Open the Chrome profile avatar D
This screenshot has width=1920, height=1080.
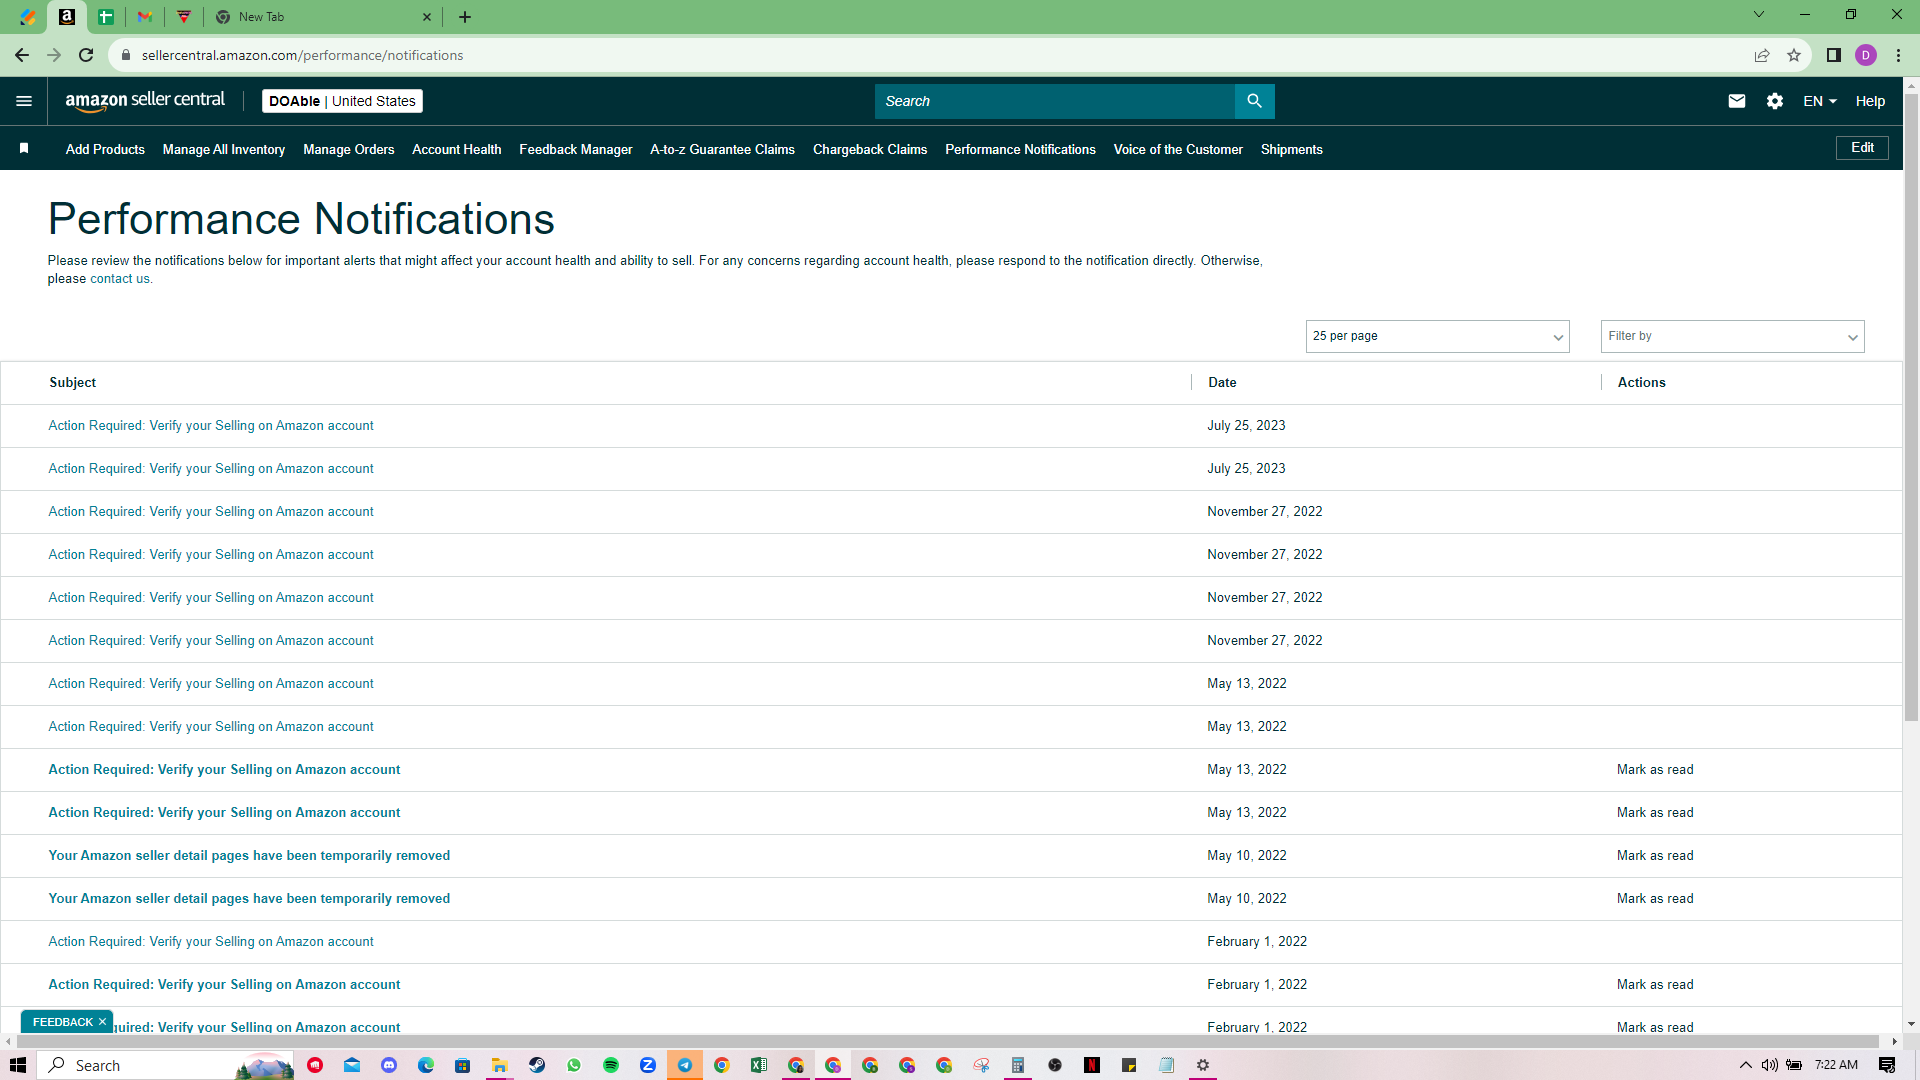[1866, 55]
